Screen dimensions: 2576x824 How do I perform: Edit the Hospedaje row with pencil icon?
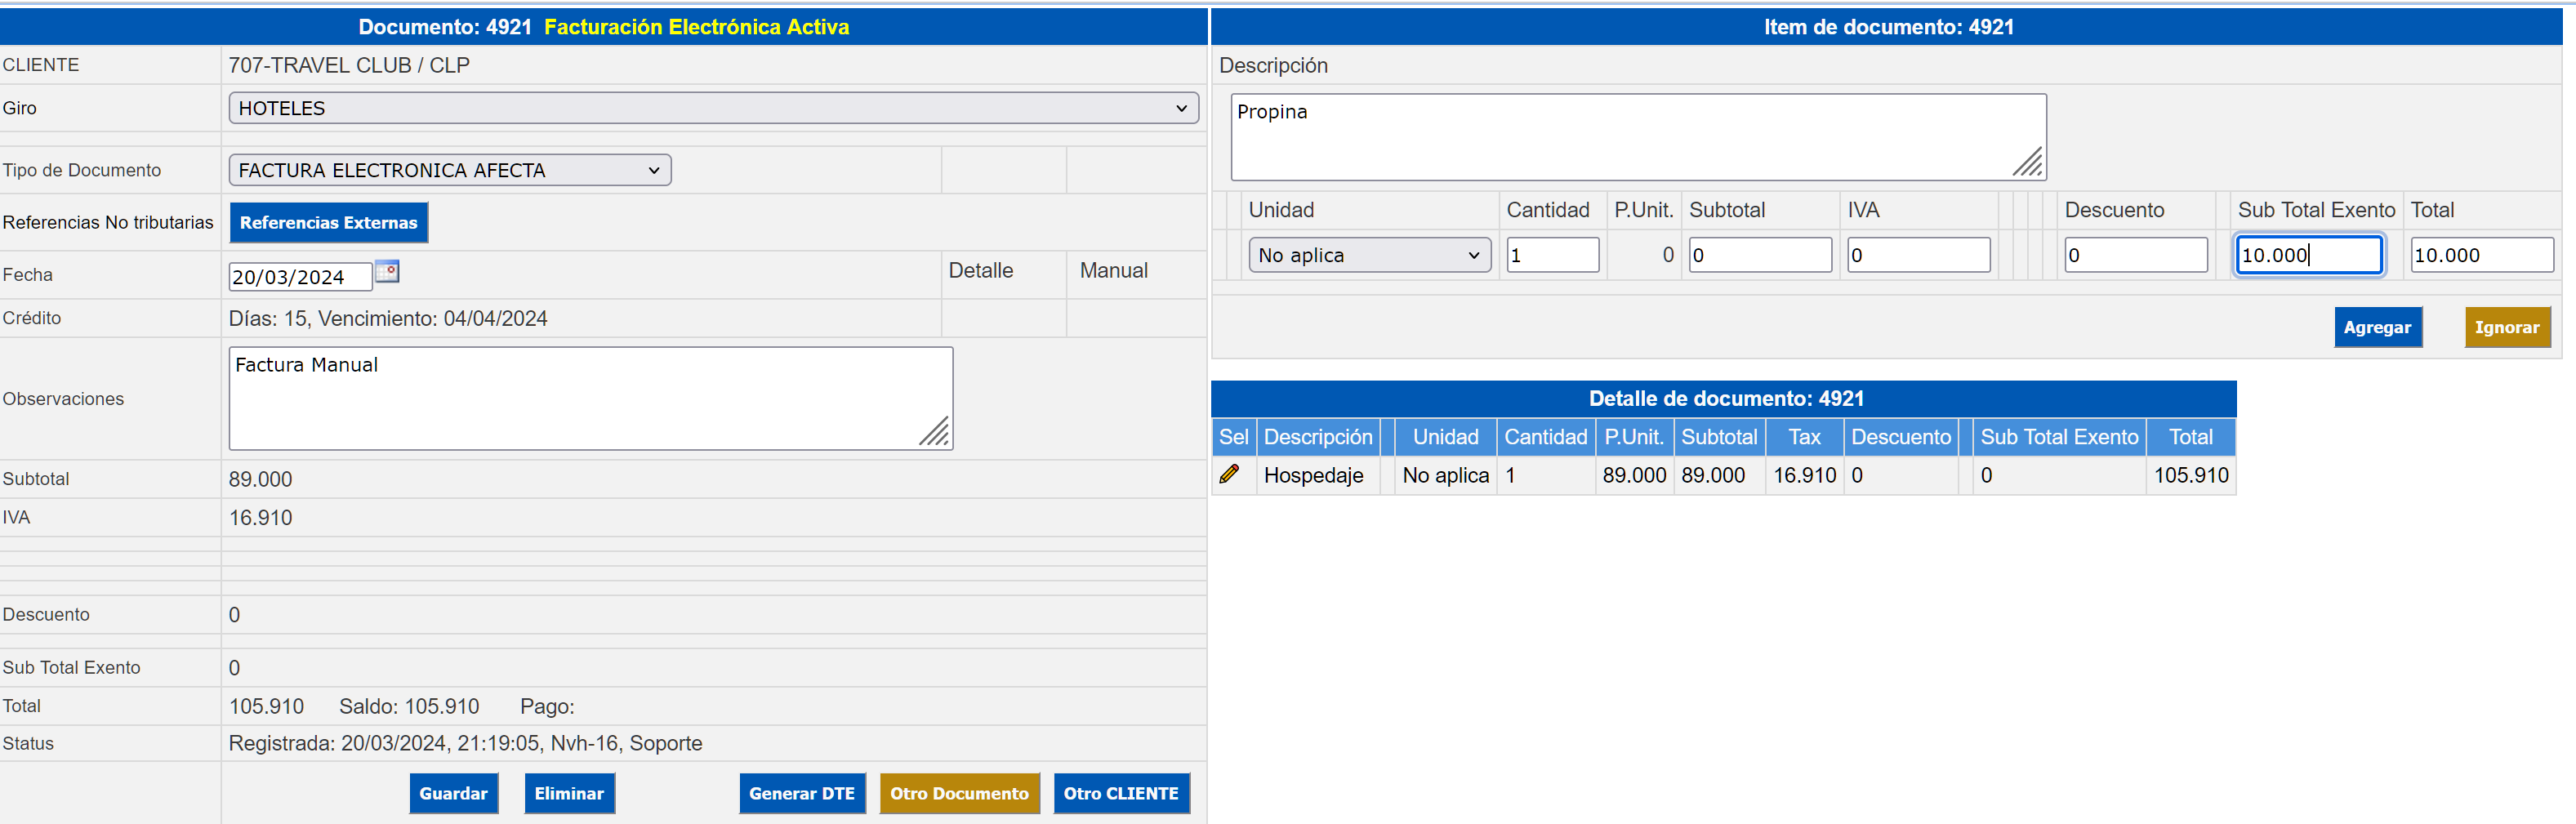pos(1230,474)
